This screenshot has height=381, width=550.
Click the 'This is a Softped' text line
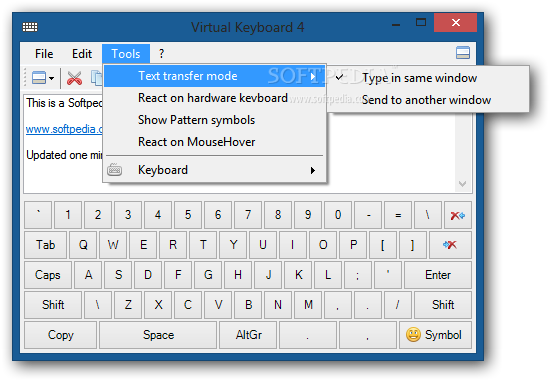64,103
